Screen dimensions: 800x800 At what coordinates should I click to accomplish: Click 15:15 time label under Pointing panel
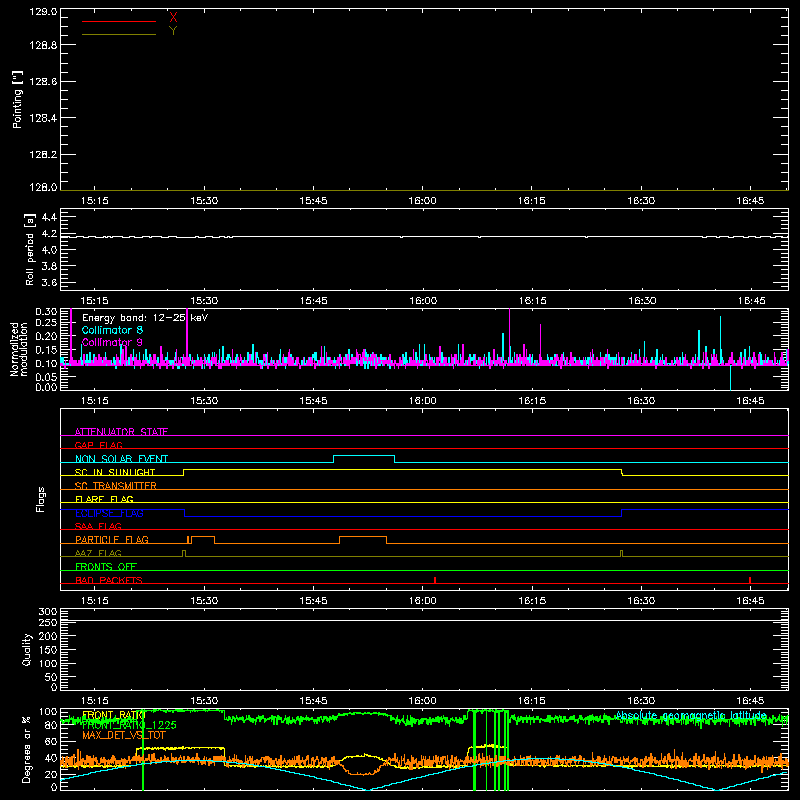(x=94, y=201)
